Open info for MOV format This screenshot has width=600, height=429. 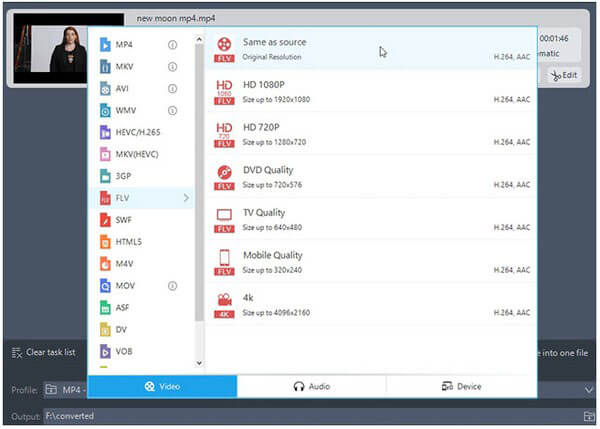(x=173, y=286)
